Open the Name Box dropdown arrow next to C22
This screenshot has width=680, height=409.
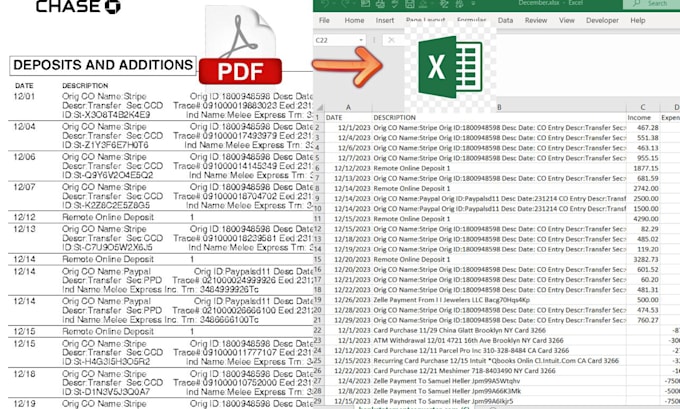[x=361, y=40]
